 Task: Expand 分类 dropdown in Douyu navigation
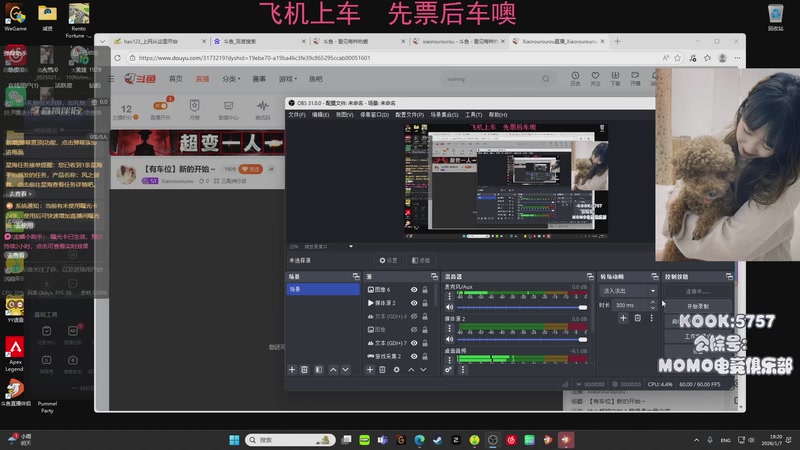click(x=231, y=79)
